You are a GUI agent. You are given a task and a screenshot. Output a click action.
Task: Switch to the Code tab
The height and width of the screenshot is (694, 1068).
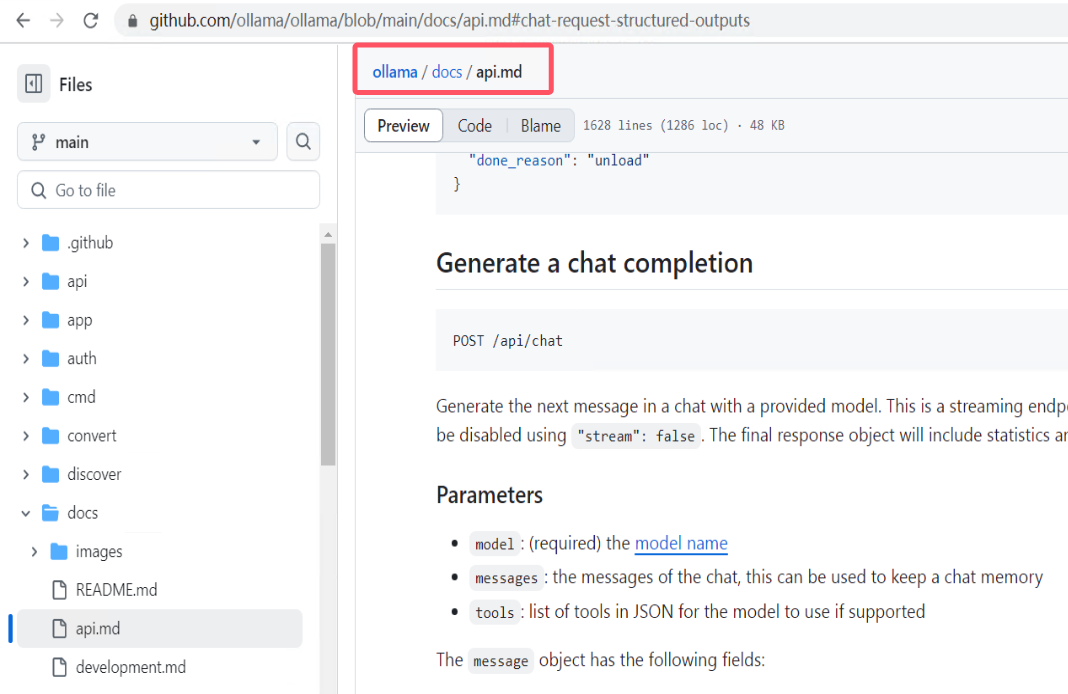[474, 125]
